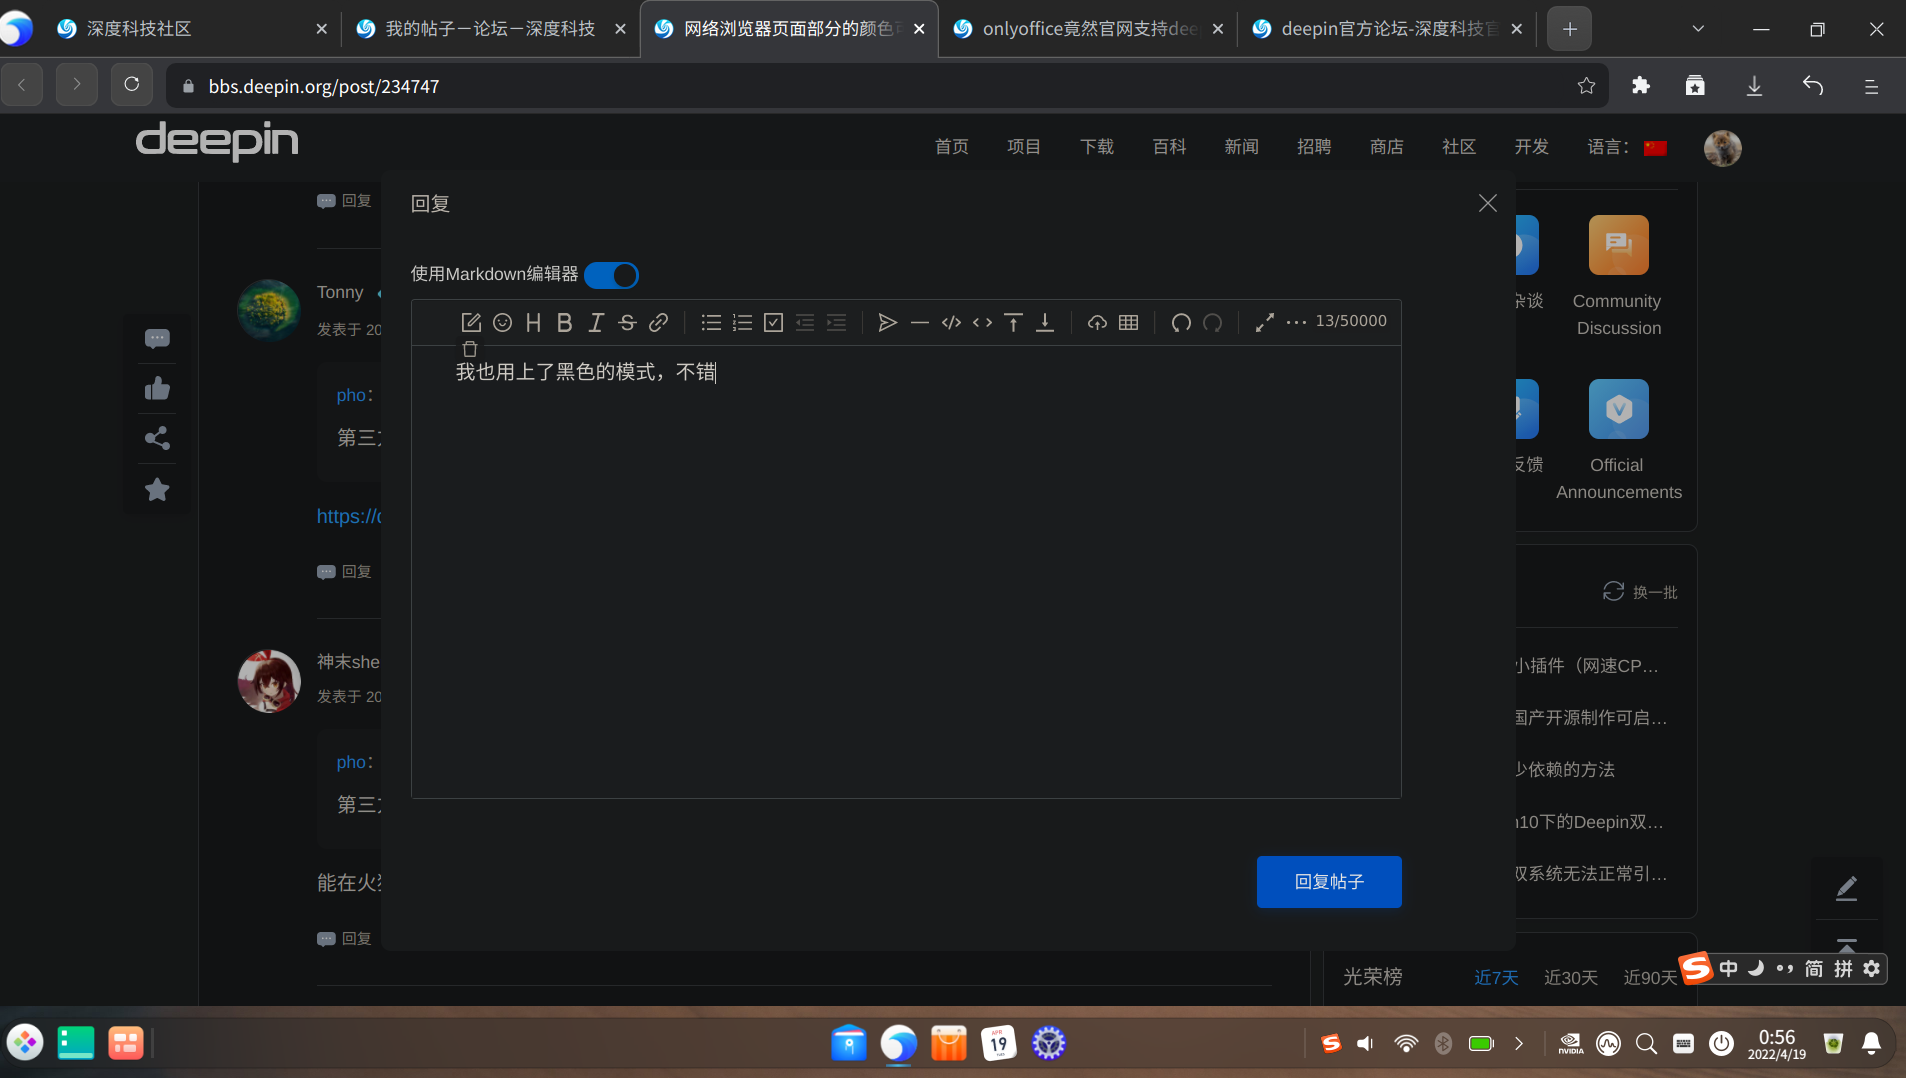Open the browser tab list chevron

[1697, 29]
